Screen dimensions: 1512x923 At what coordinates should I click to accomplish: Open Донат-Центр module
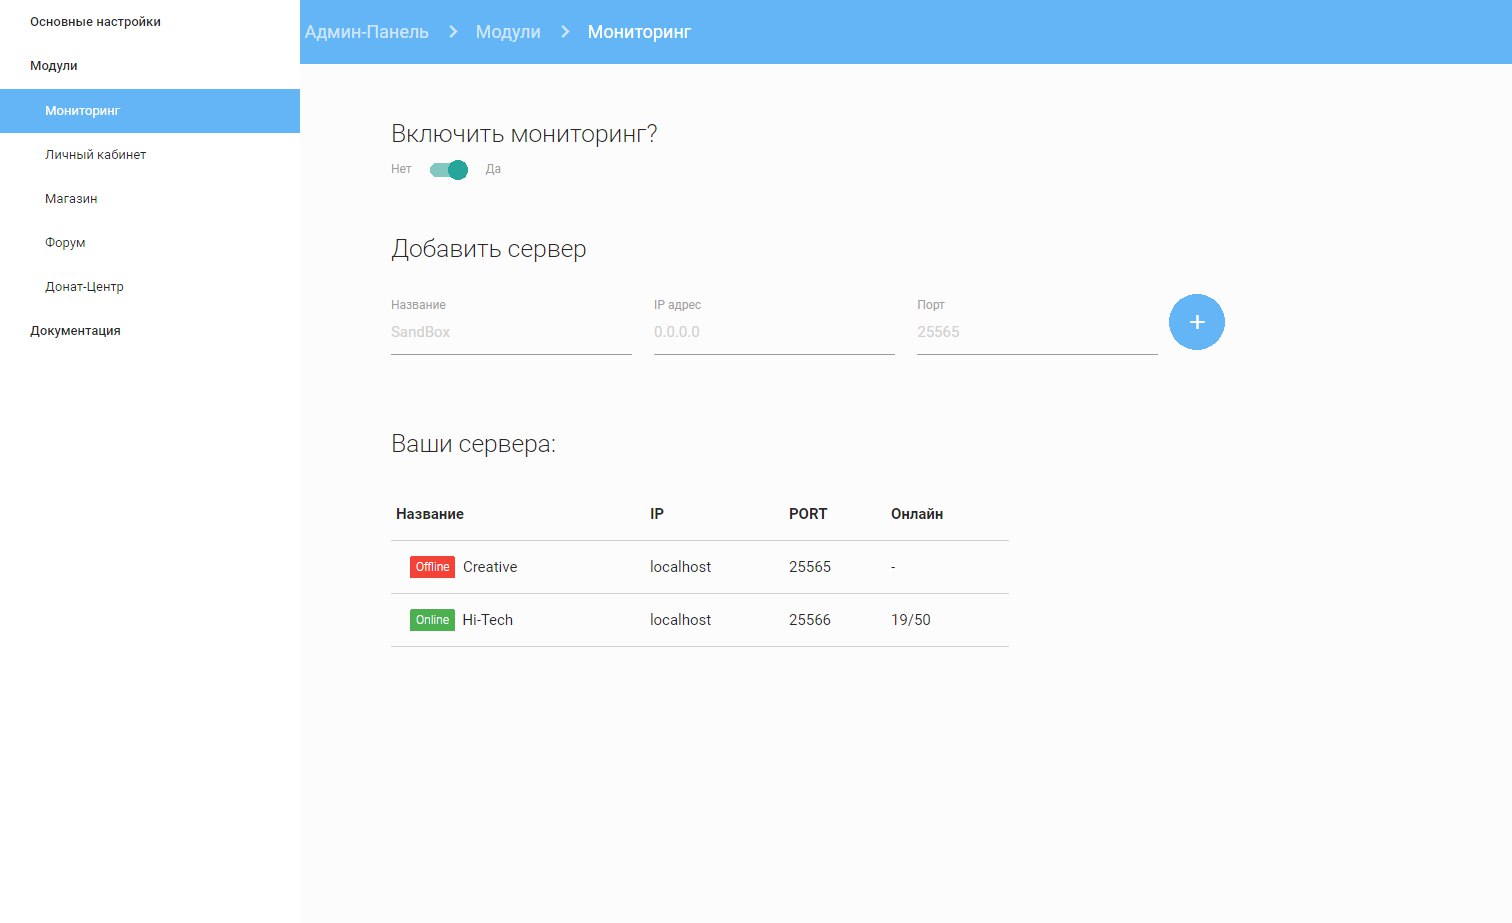(x=84, y=287)
